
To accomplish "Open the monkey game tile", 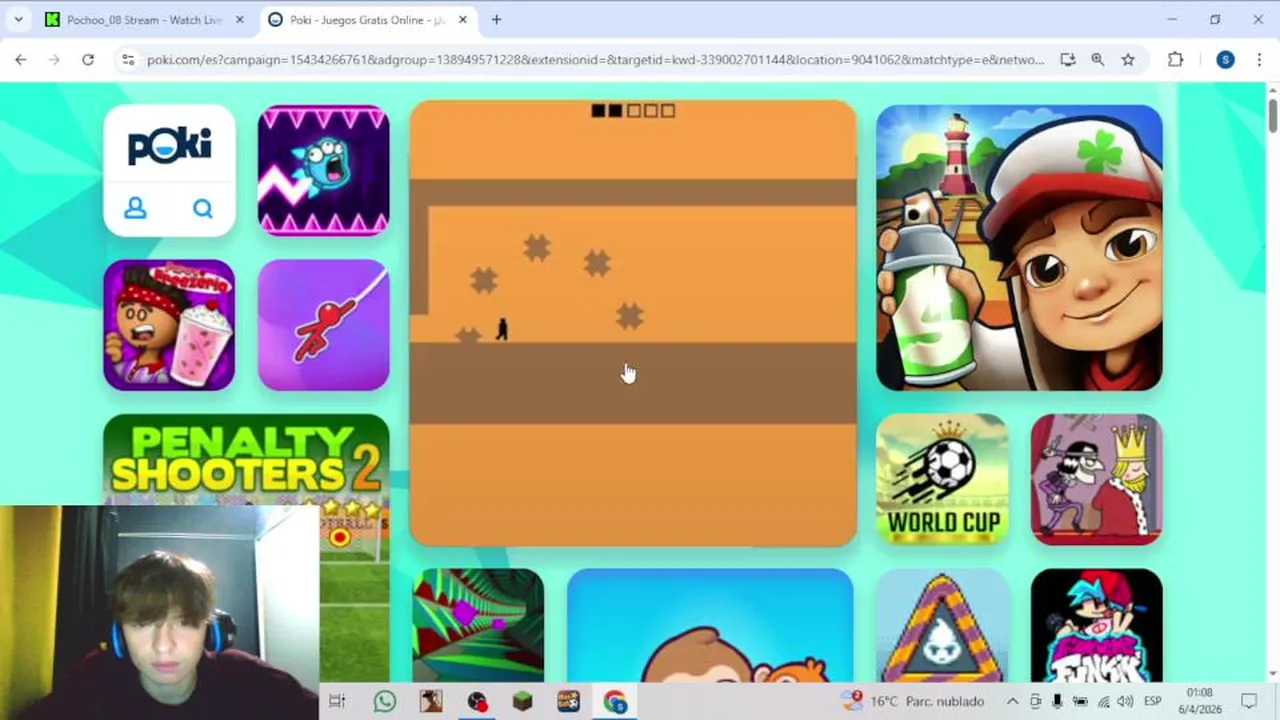I will click(x=710, y=625).
